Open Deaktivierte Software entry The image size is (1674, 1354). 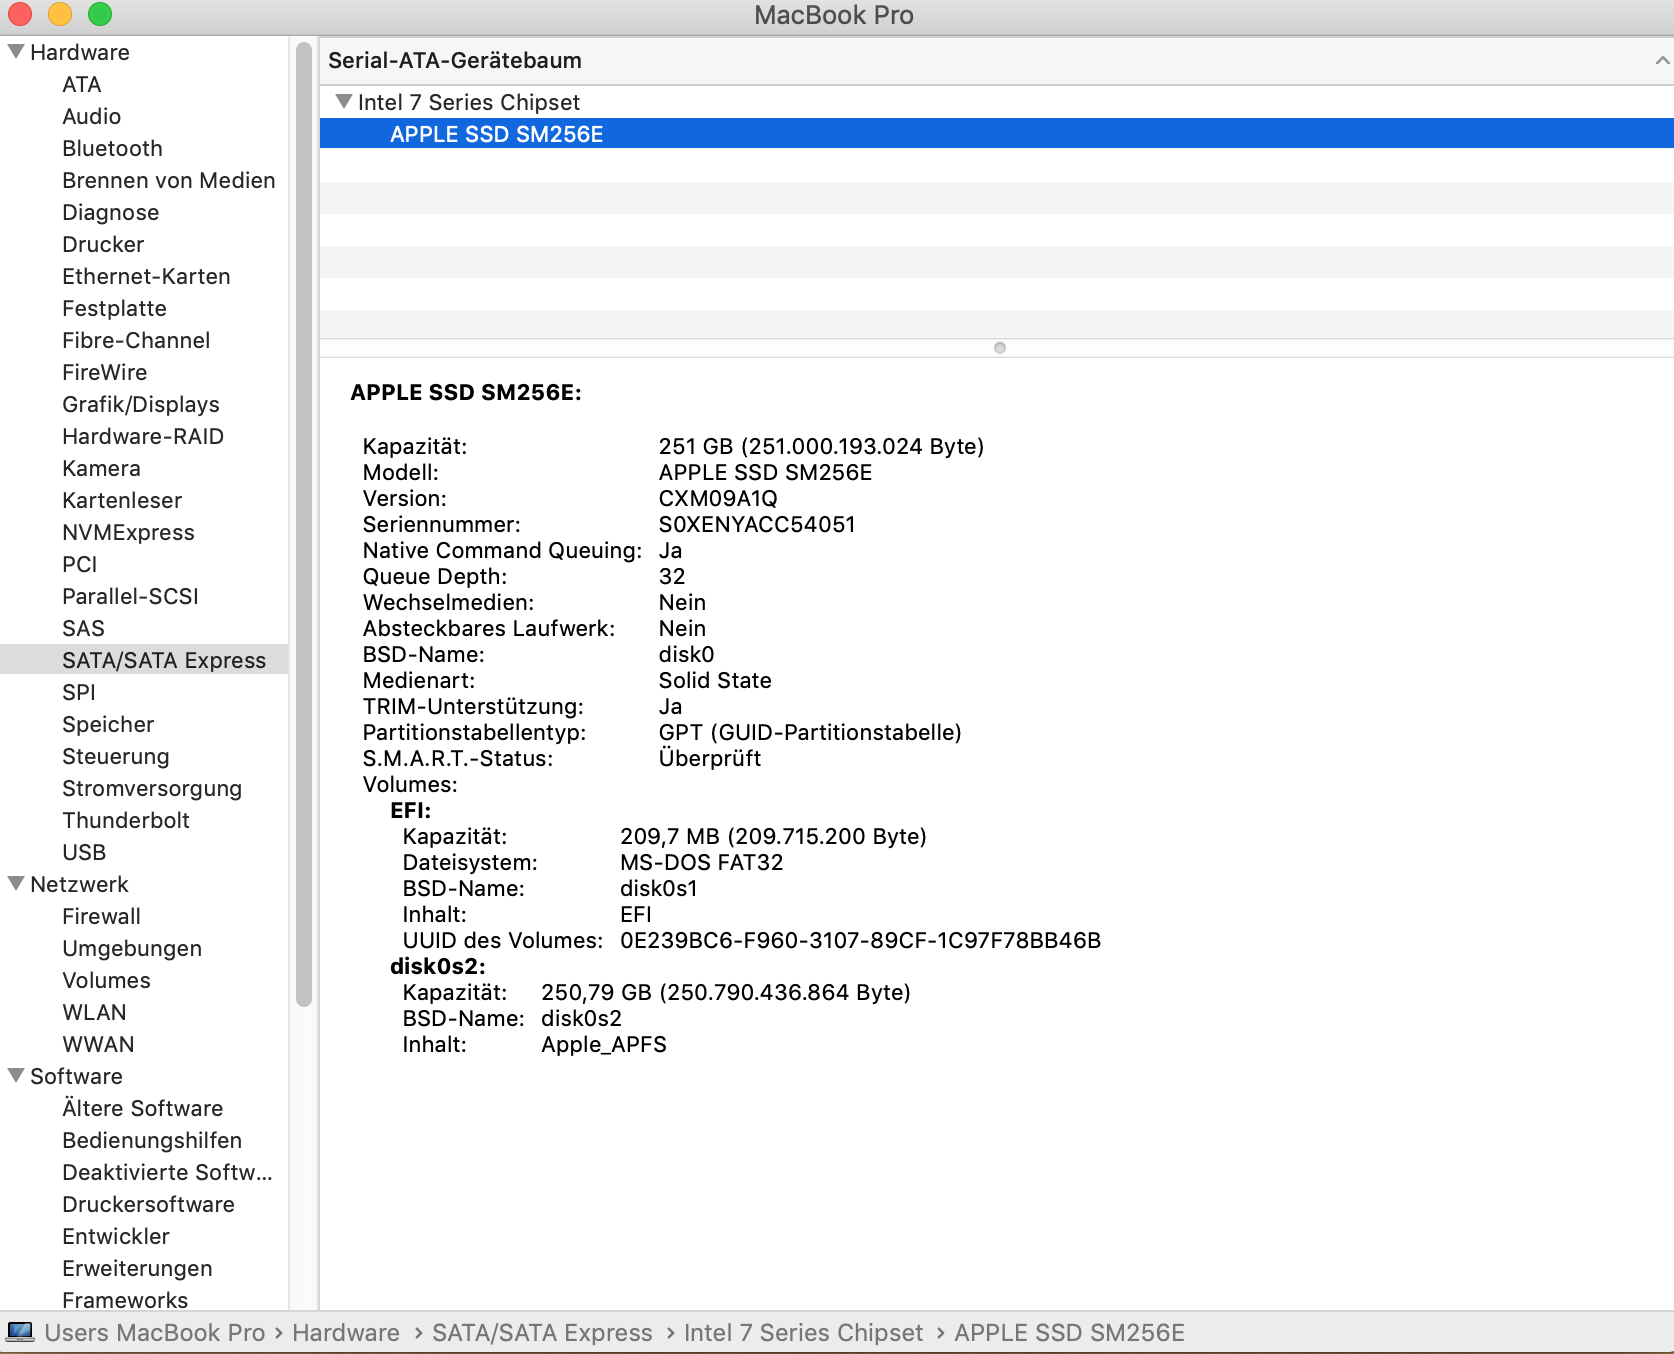(167, 1173)
